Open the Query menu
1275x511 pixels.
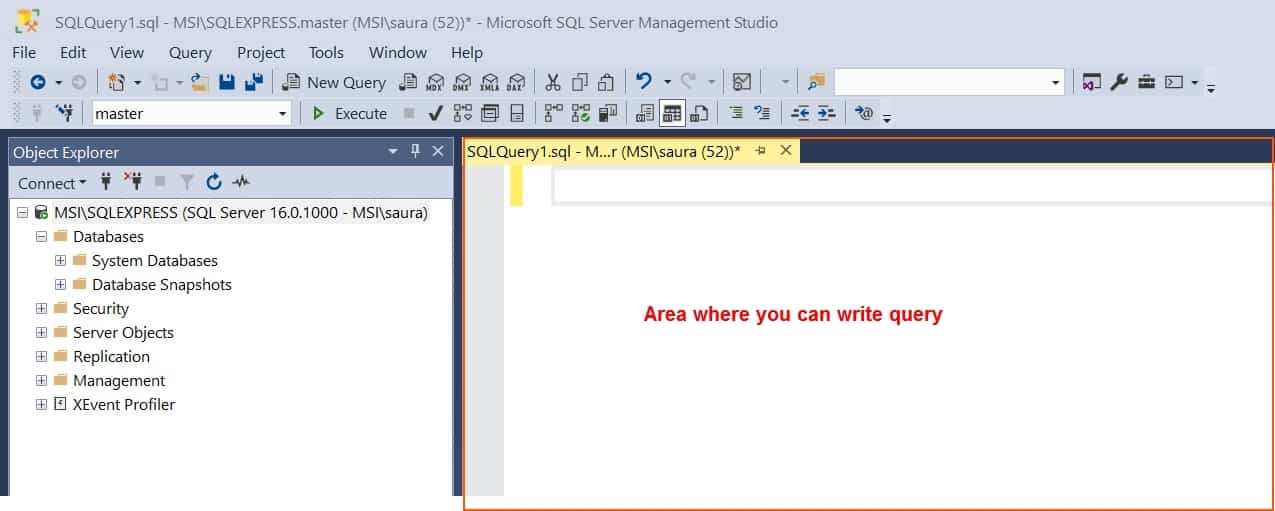pyautogui.click(x=190, y=52)
